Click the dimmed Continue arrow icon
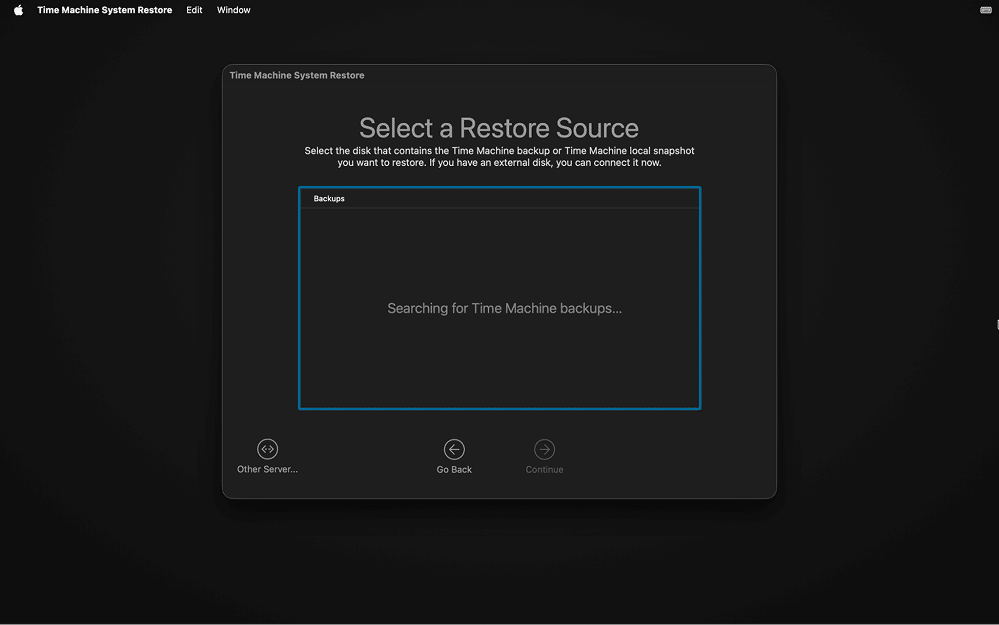999x625 pixels. [x=544, y=449]
